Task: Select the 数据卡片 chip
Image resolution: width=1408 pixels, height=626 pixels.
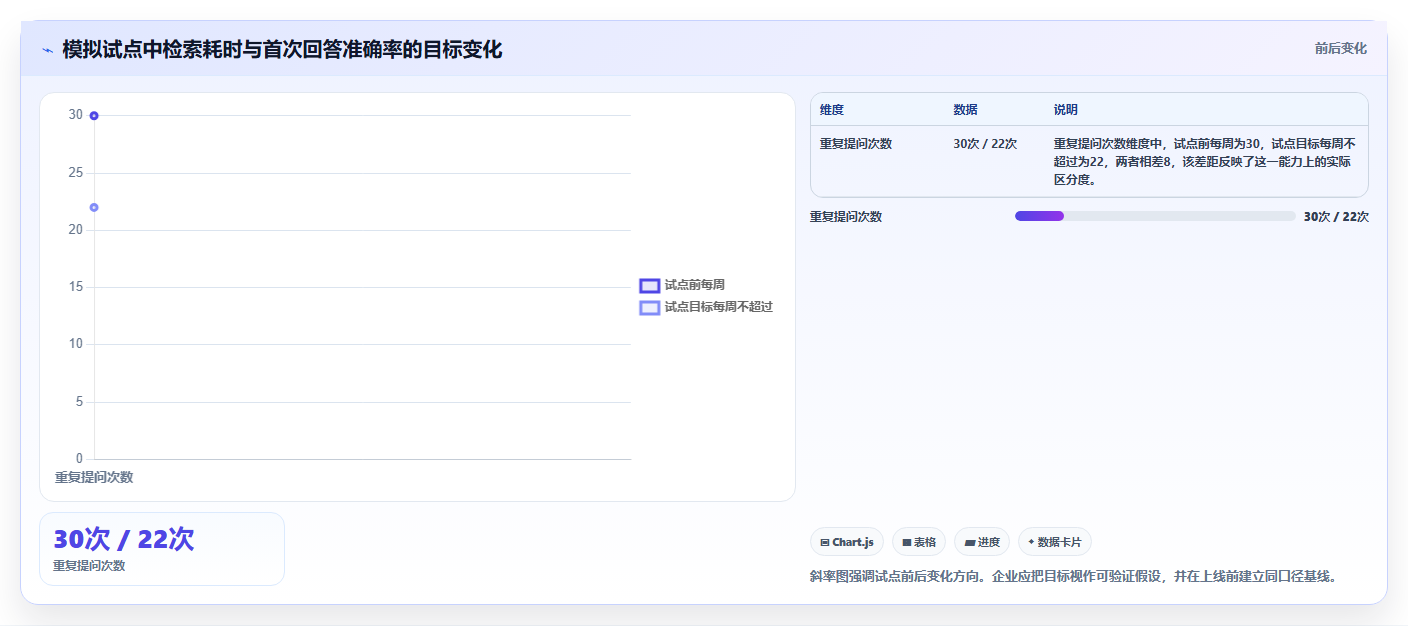Action: click(x=1055, y=542)
